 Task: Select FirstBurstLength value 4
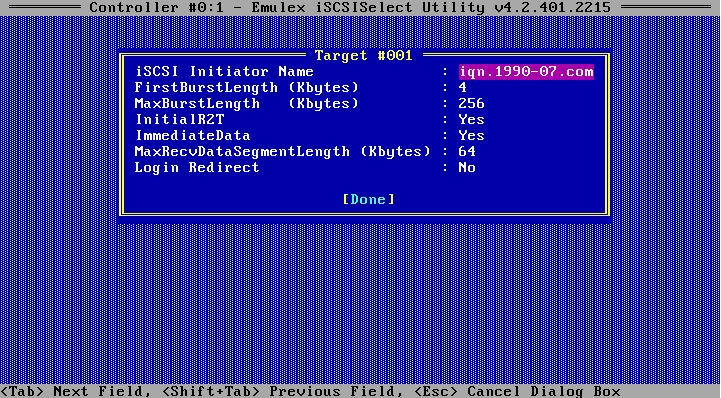pyautogui.click(x=463, y=87)
